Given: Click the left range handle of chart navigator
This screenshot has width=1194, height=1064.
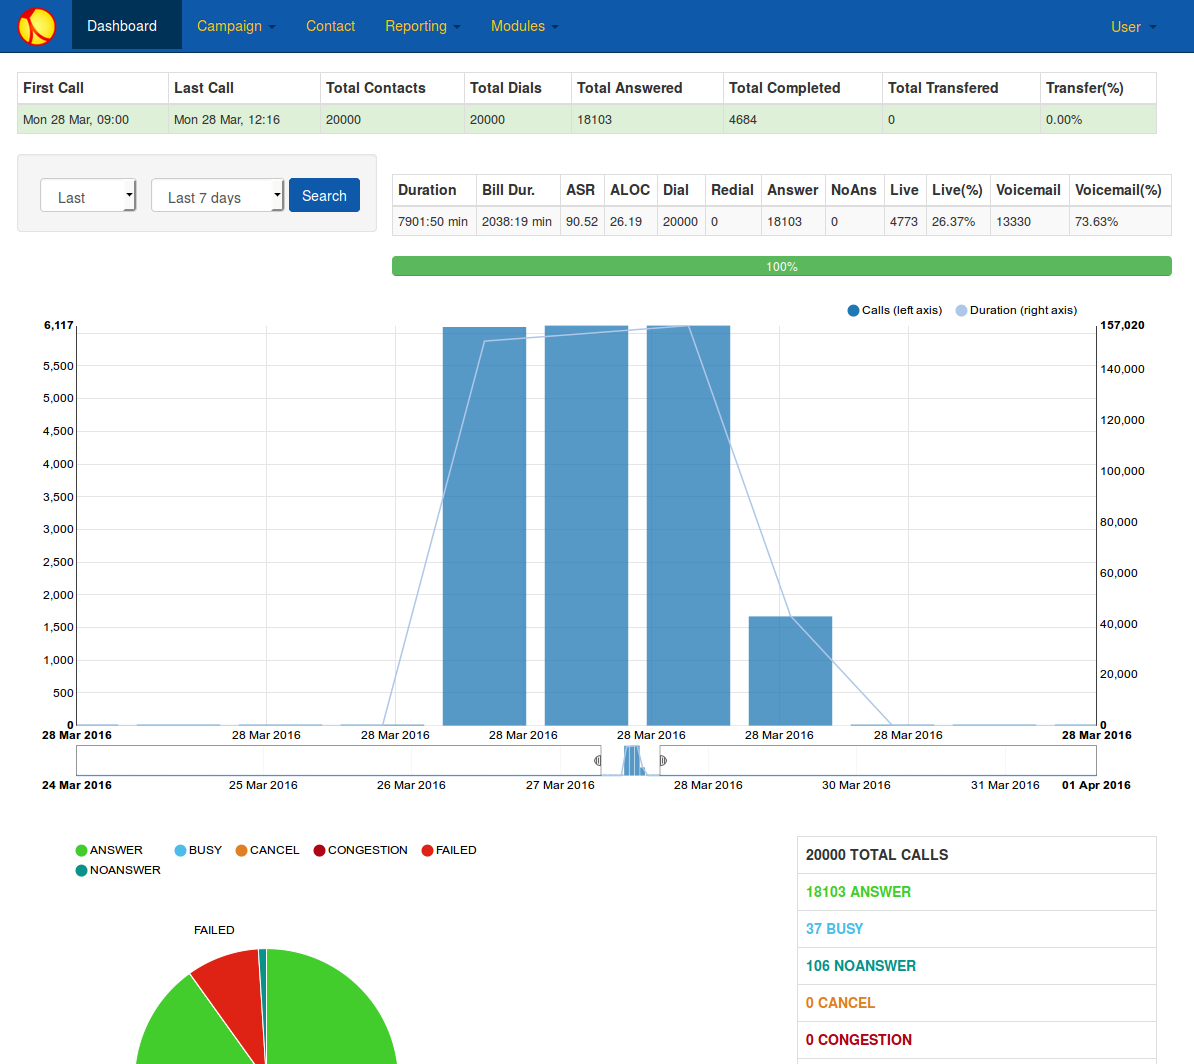Looking at the screenshot, I should (598, 760).
